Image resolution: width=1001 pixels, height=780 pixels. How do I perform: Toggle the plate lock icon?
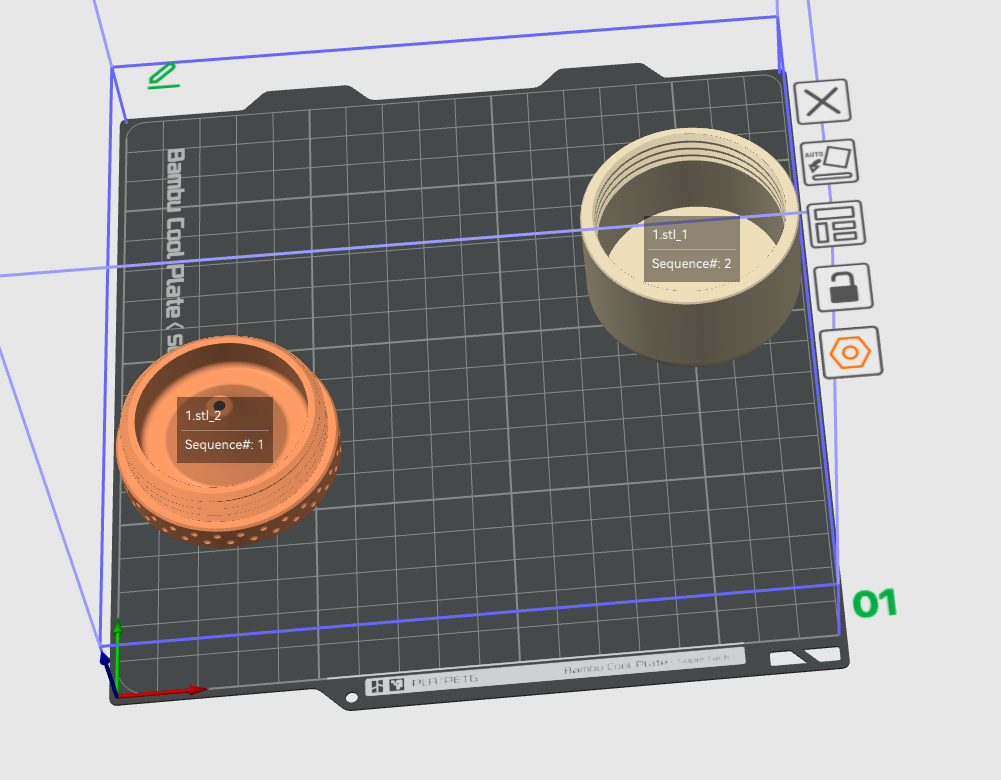coord(844,287)
